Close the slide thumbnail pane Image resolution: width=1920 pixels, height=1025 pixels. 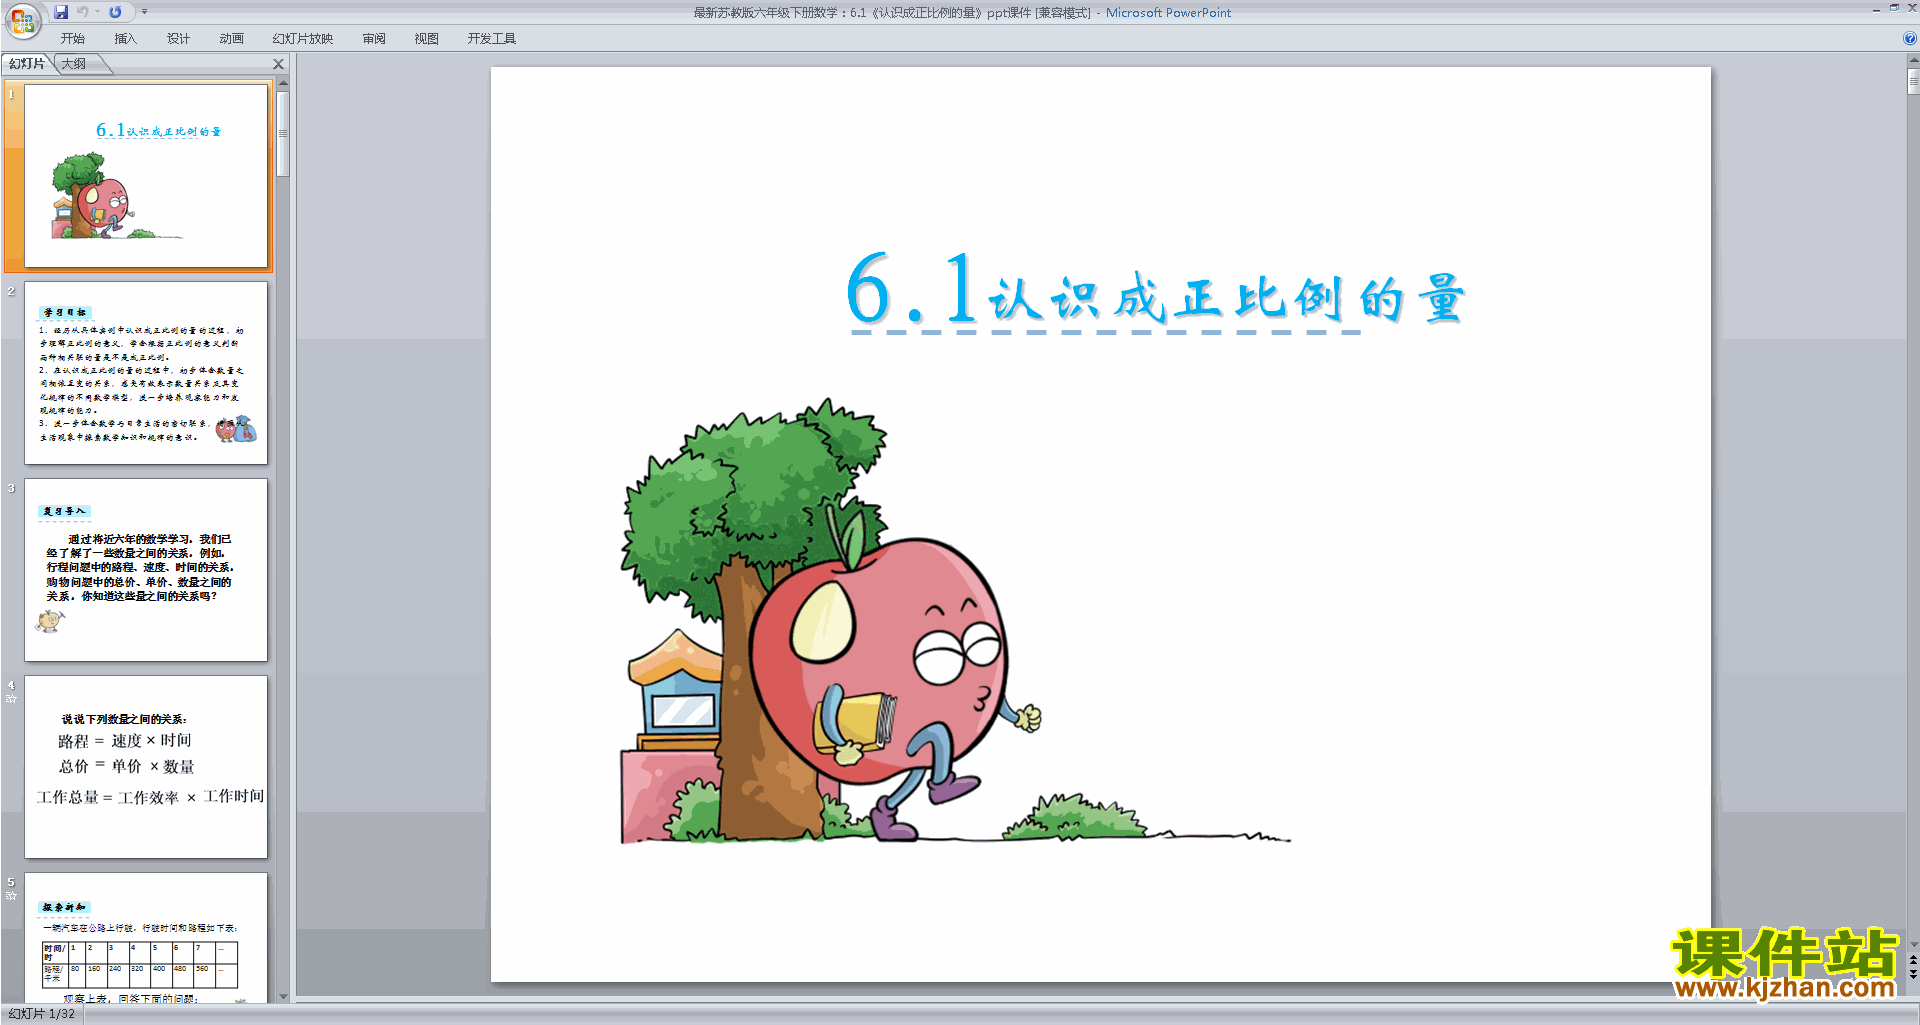tap(279, 64)
